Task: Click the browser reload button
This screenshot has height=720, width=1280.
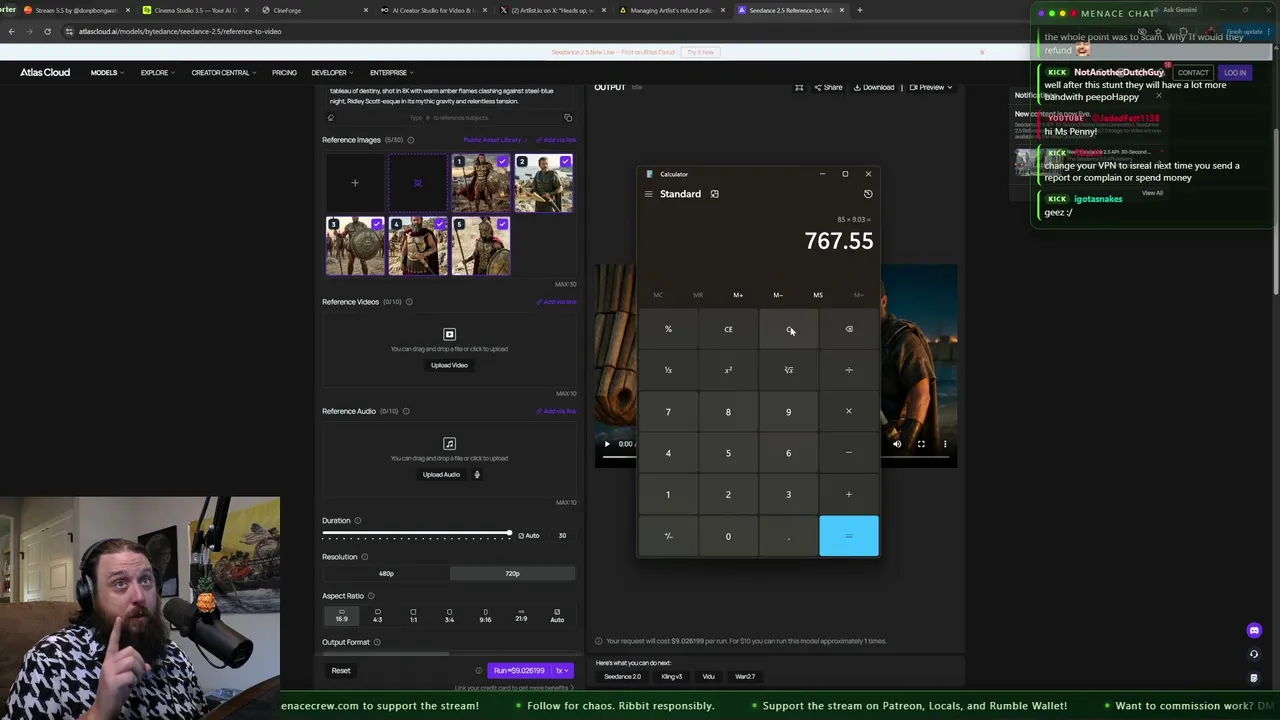Action: point(47,31)
